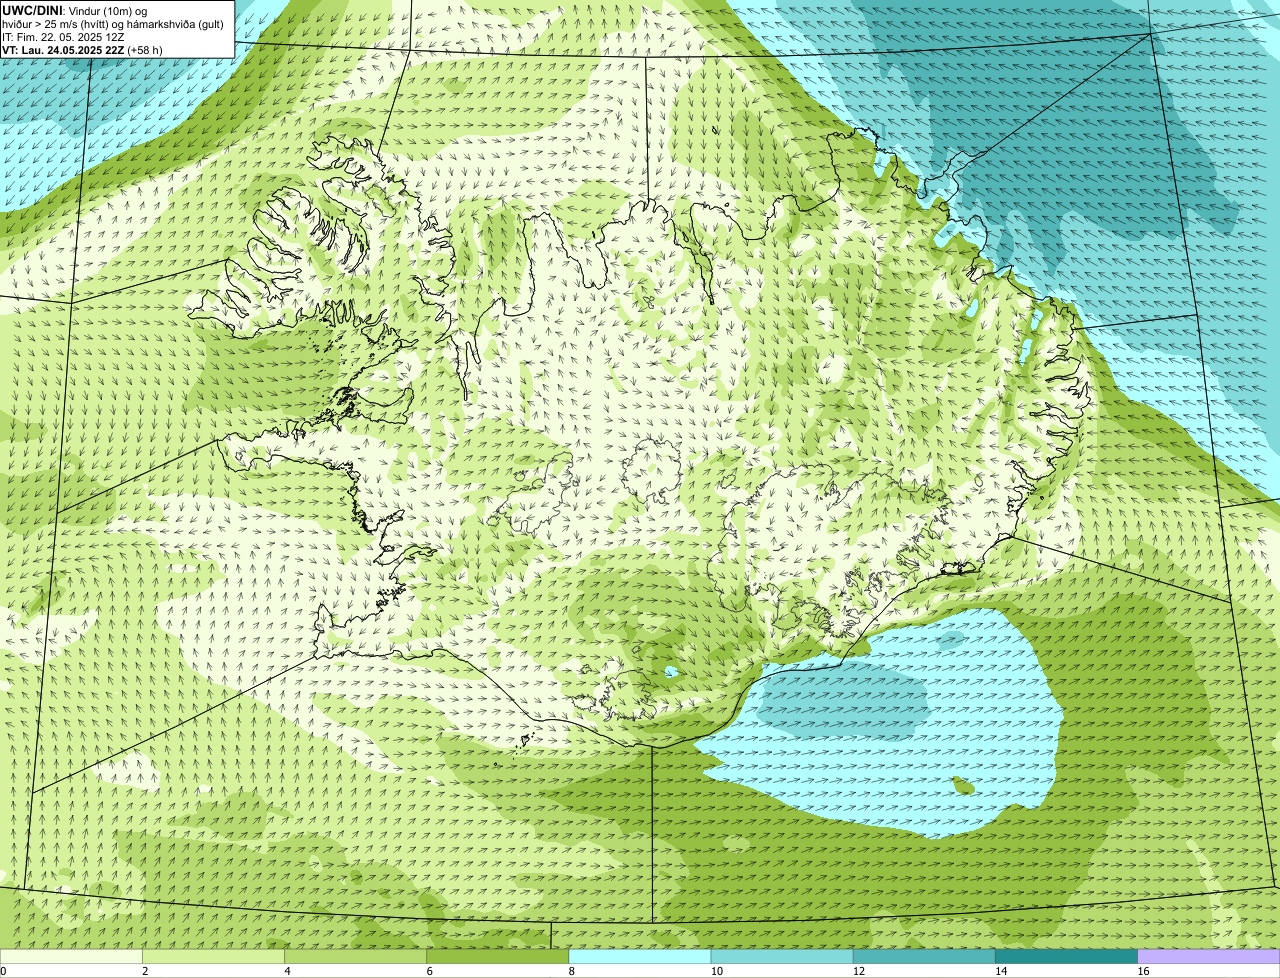Viewport: 1280px width, 978px height.
Task: Click the 'UWC/DINI: Vindur (10m) og' title line
Action: (x=75, y=10)
